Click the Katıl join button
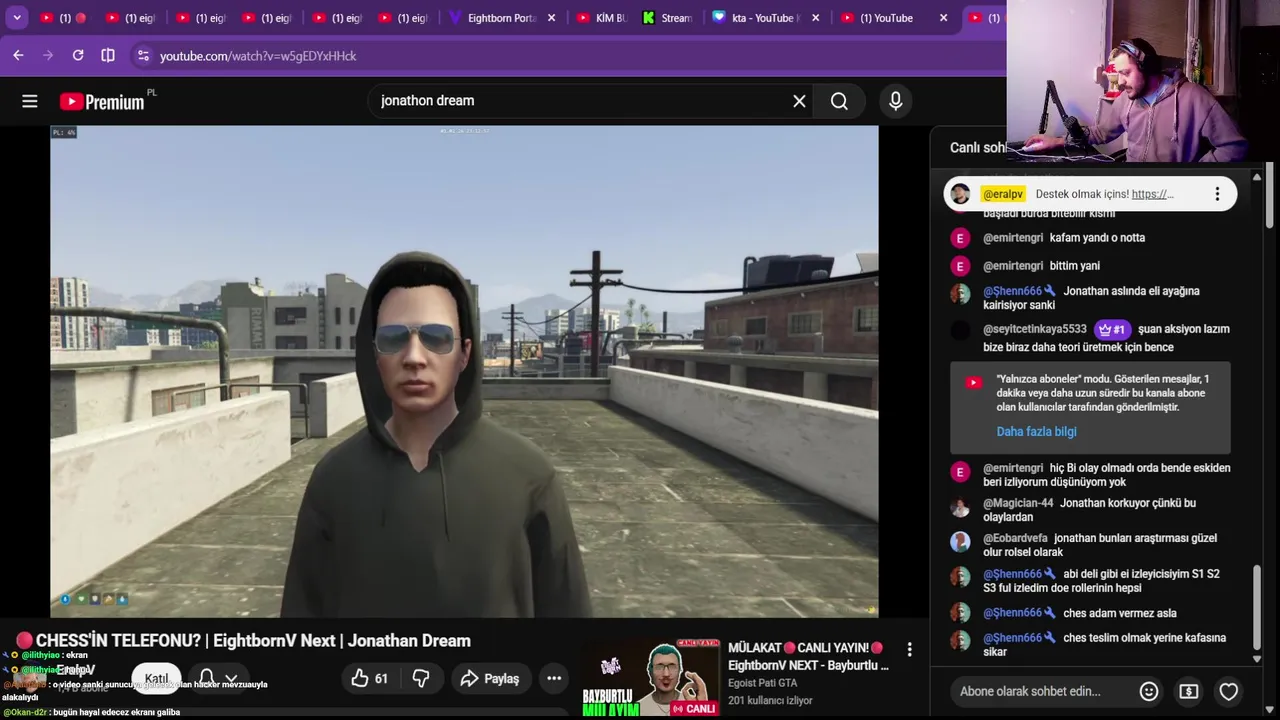 (156, 678)
